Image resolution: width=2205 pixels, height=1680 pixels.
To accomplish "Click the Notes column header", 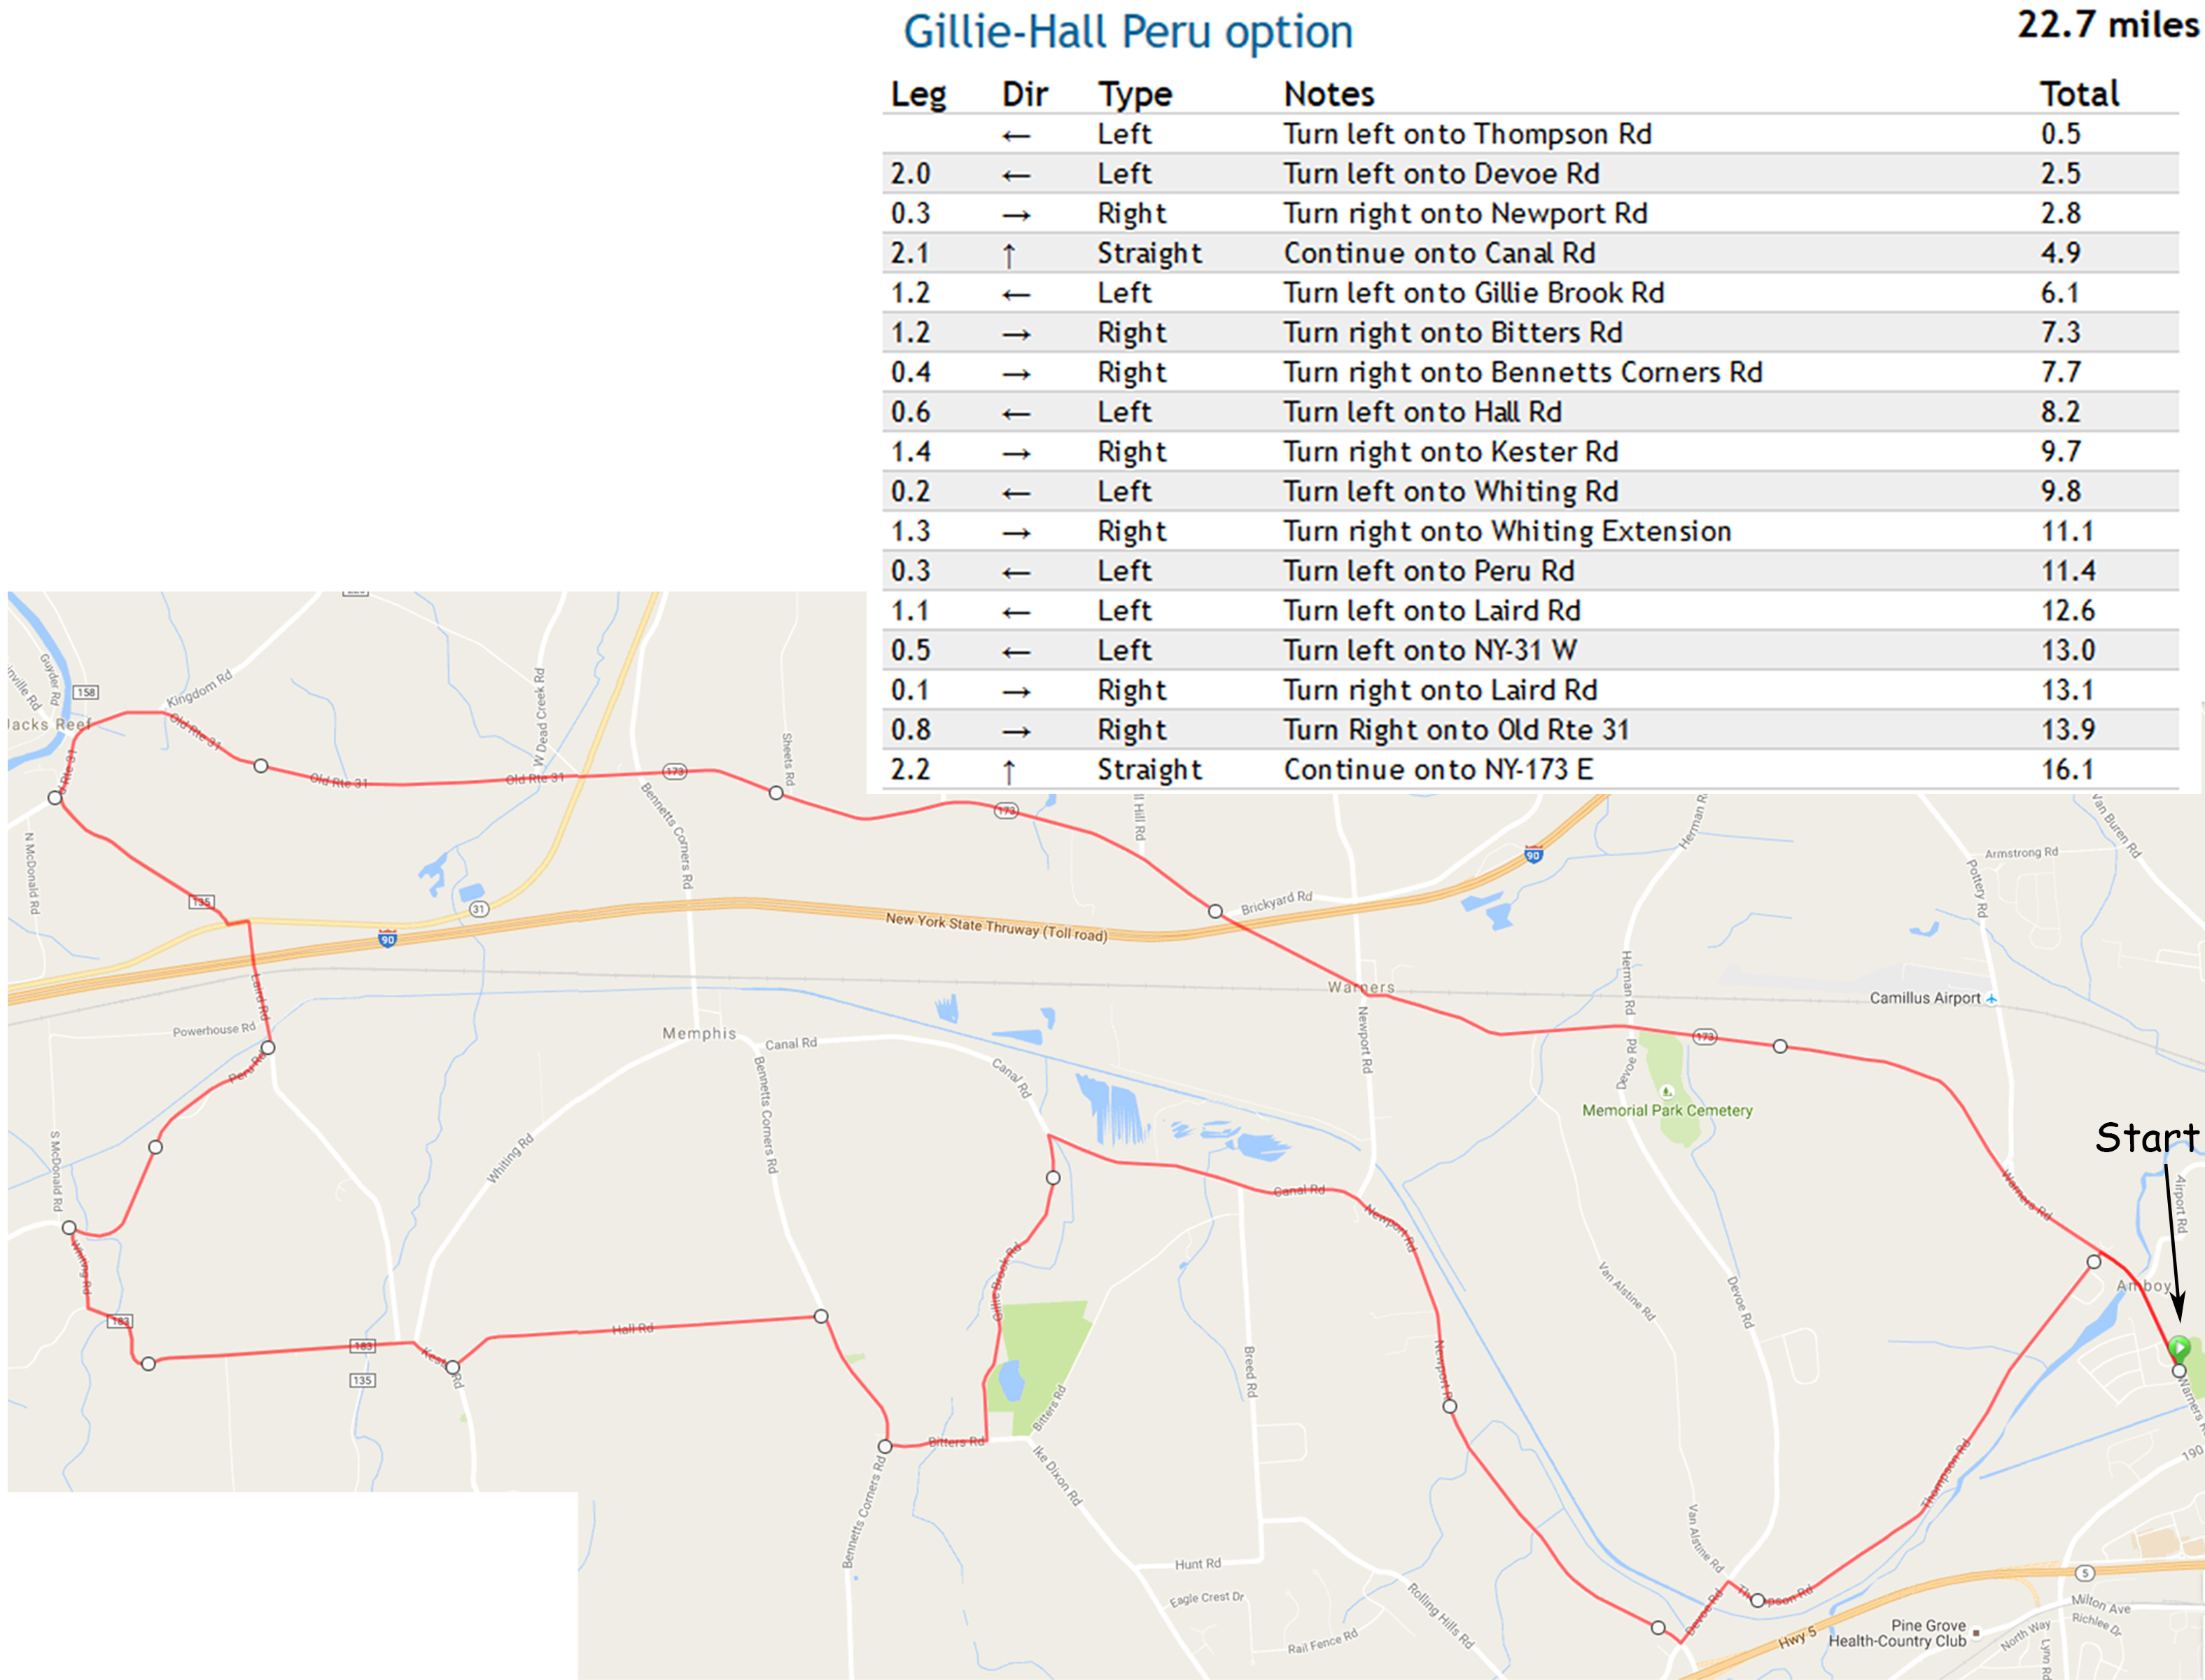I will [x=1328, y=94].
